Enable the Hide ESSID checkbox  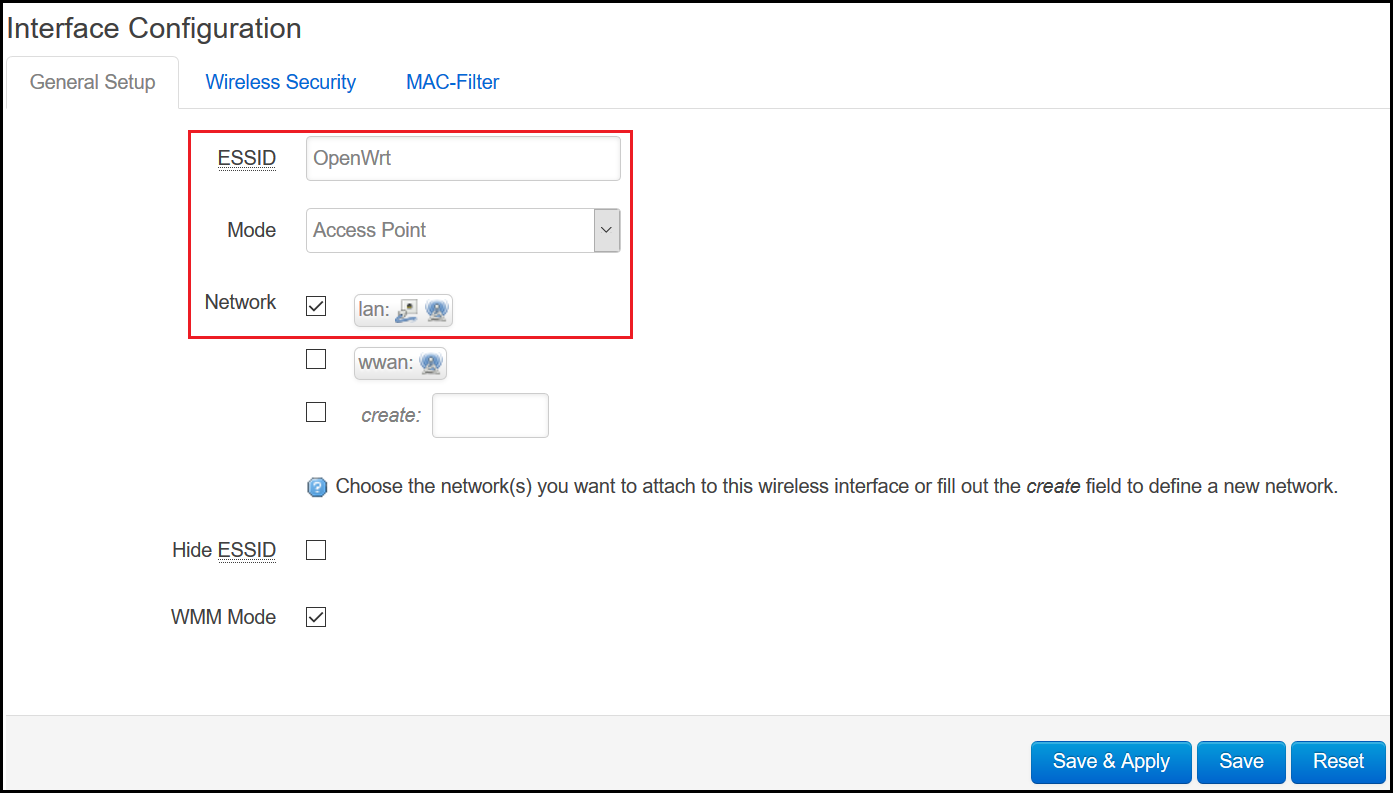coord(315,549)
